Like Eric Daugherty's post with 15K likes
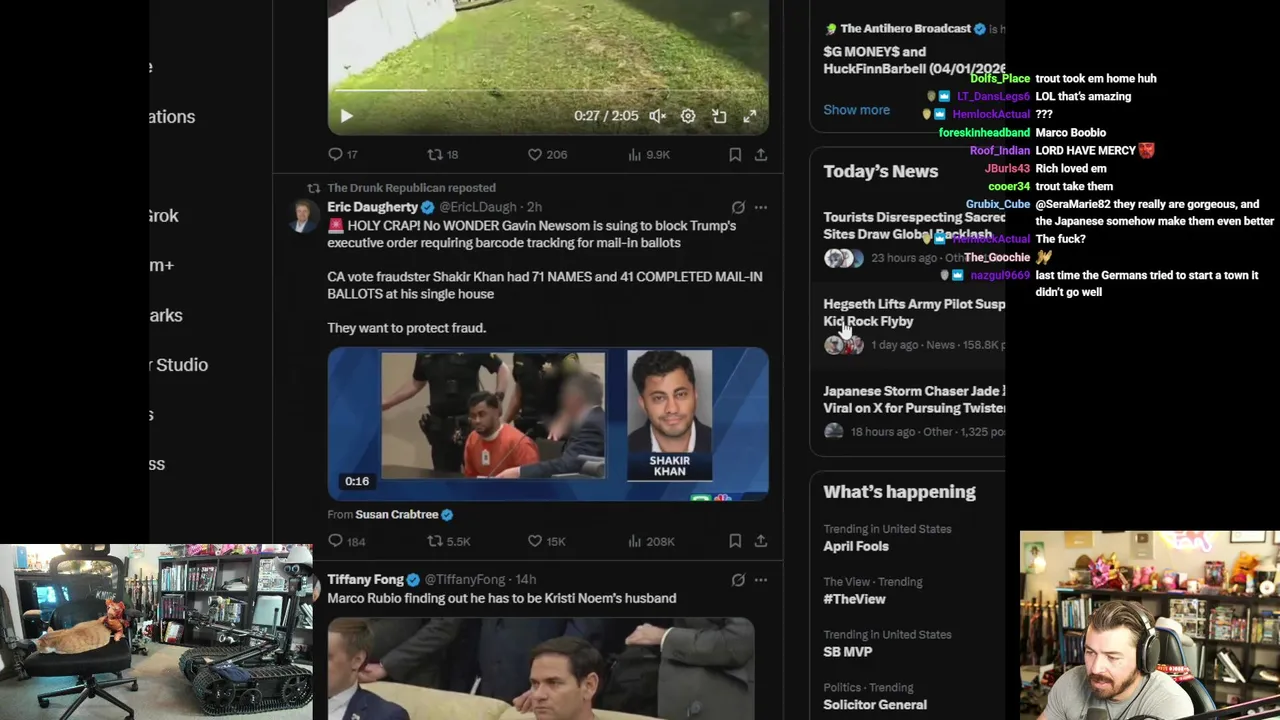This screenshot has width=1280, height=720. point(546,541)
